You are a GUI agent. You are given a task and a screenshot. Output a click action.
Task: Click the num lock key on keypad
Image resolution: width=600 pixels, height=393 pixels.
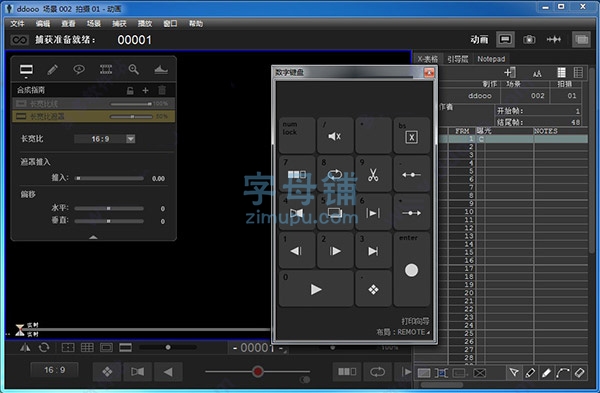(297, 135)
